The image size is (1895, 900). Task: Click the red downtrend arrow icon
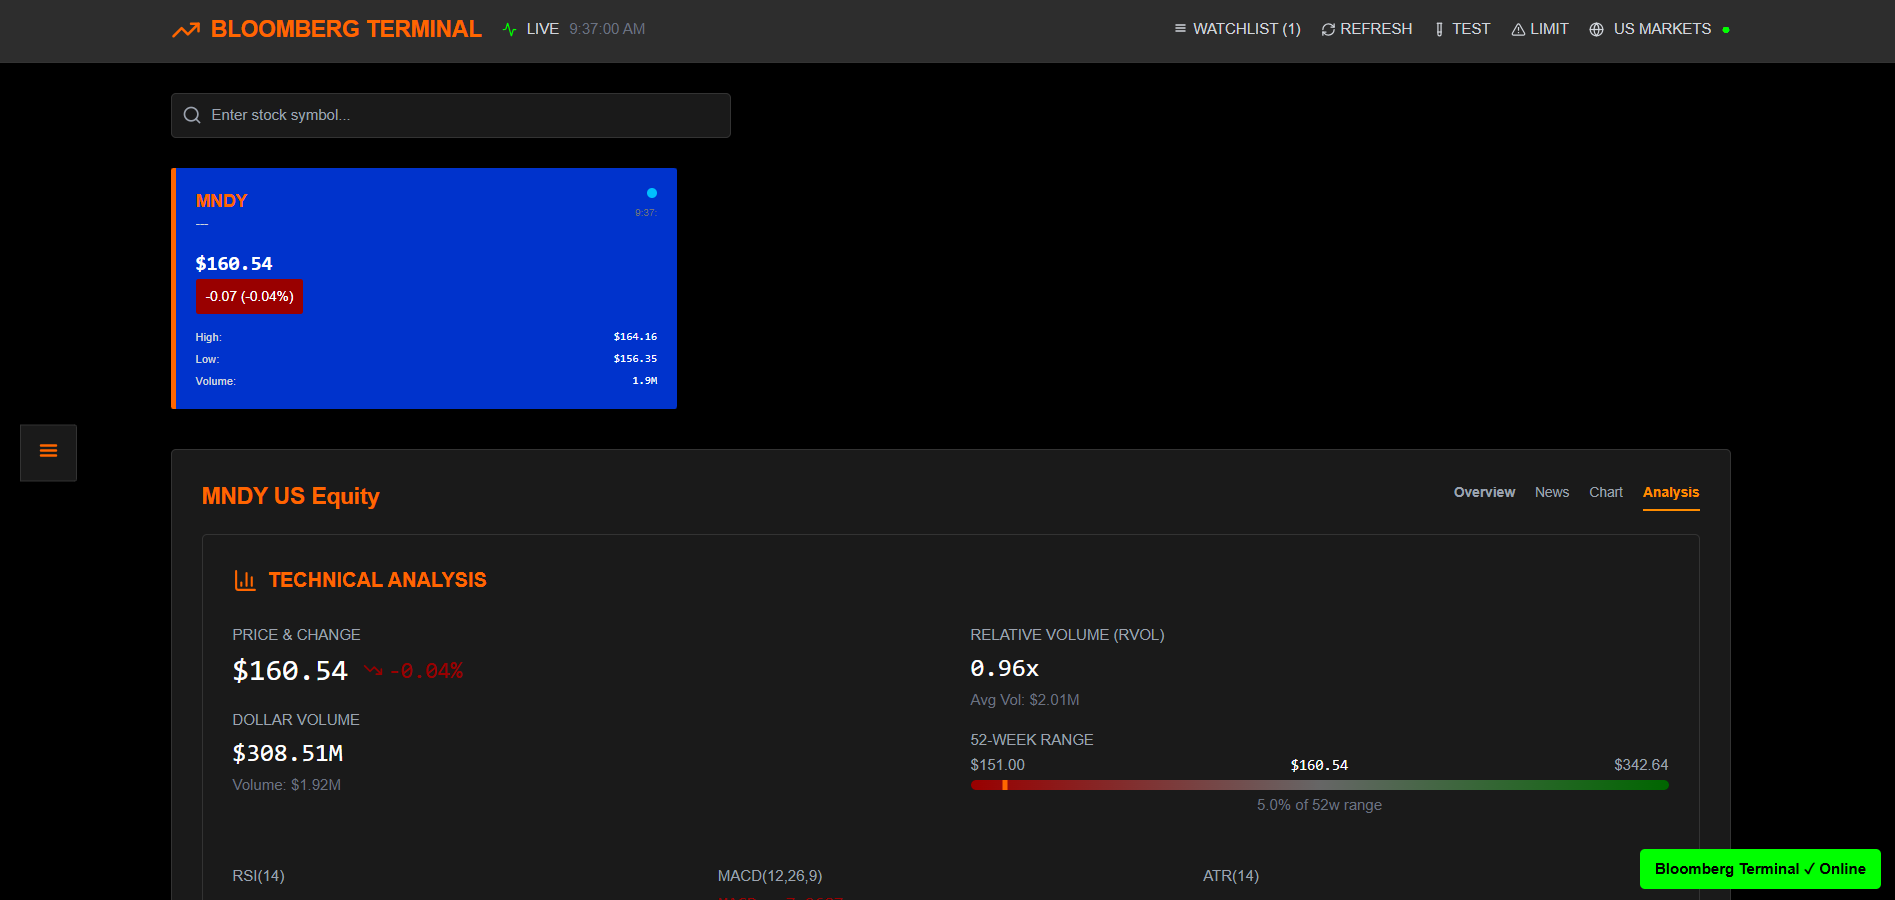click(x=374, y=671)
